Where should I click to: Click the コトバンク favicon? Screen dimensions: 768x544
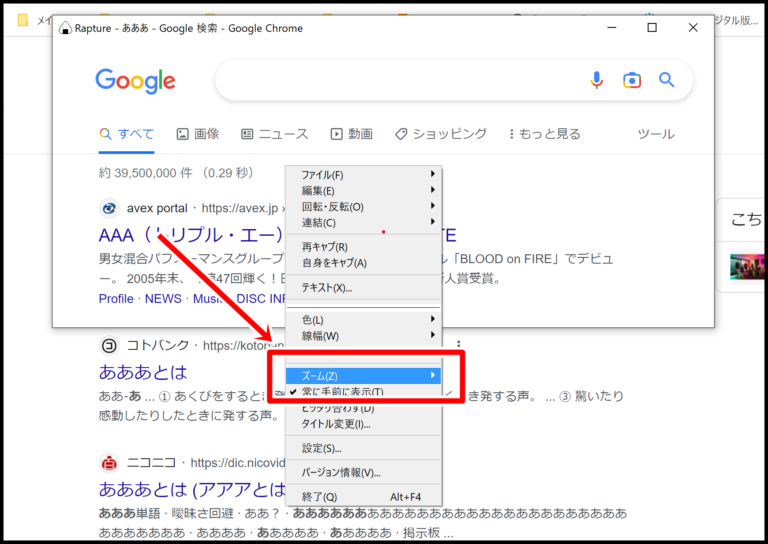click(109, 346)
